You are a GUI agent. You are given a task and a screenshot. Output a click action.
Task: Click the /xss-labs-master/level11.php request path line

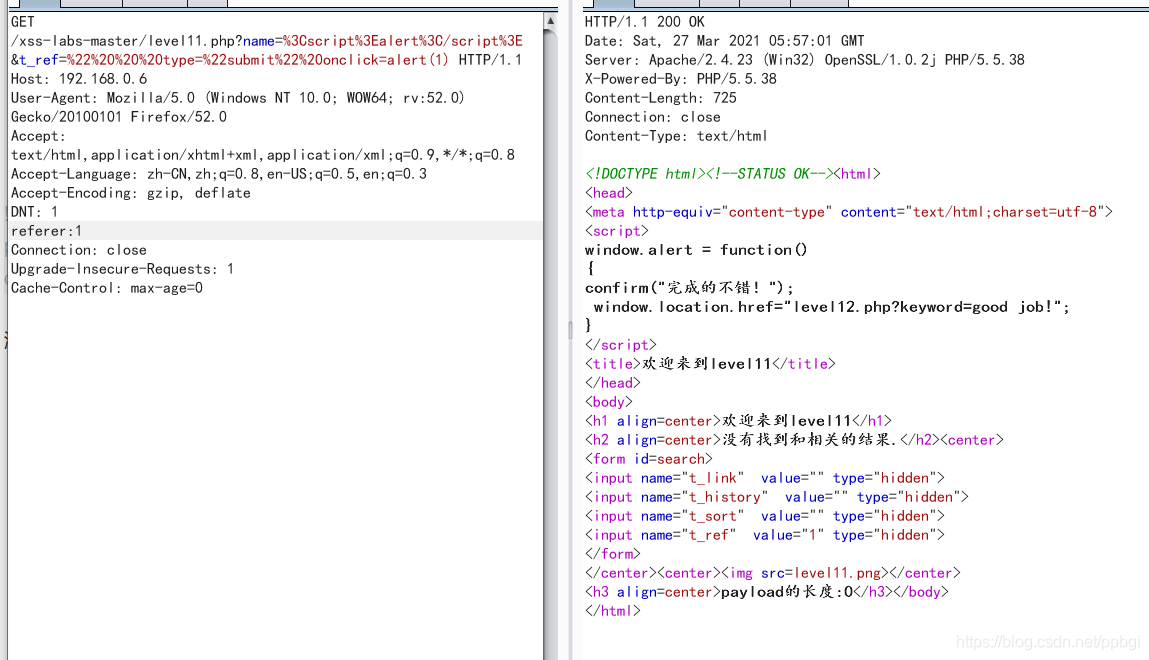pyautogui.click(x=267, y=41)
